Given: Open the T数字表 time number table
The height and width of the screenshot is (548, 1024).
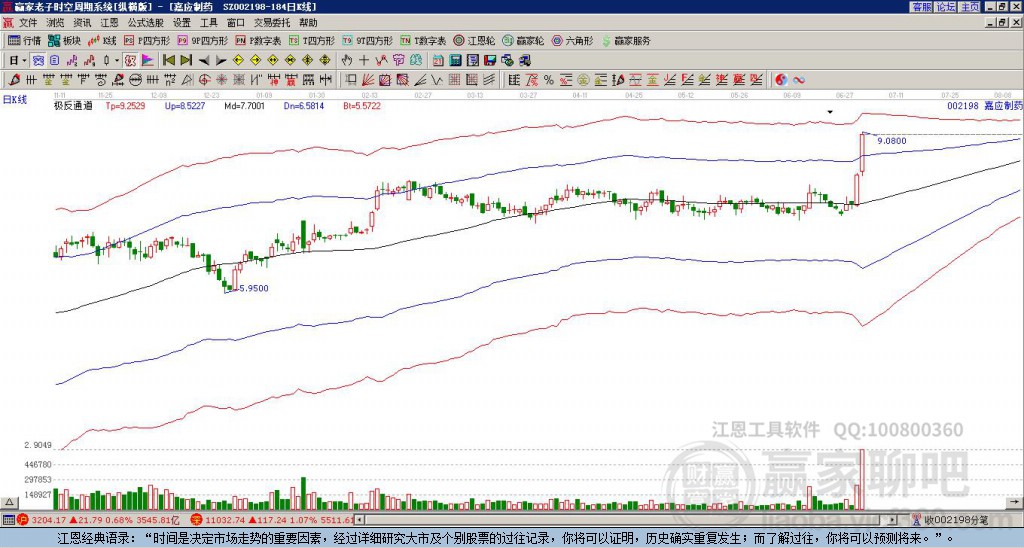Looking at the screenshot, I should (423, 40).
